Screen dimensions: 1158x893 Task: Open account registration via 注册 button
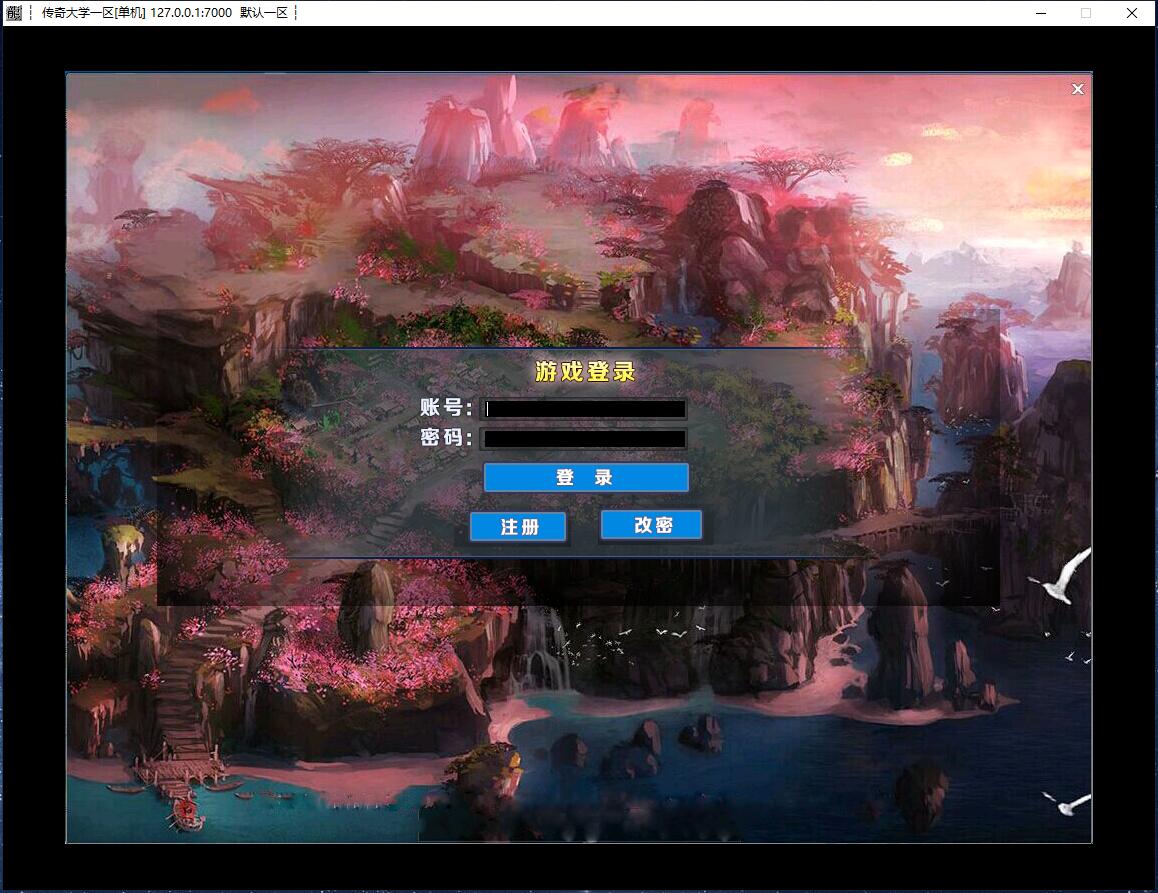518,527
